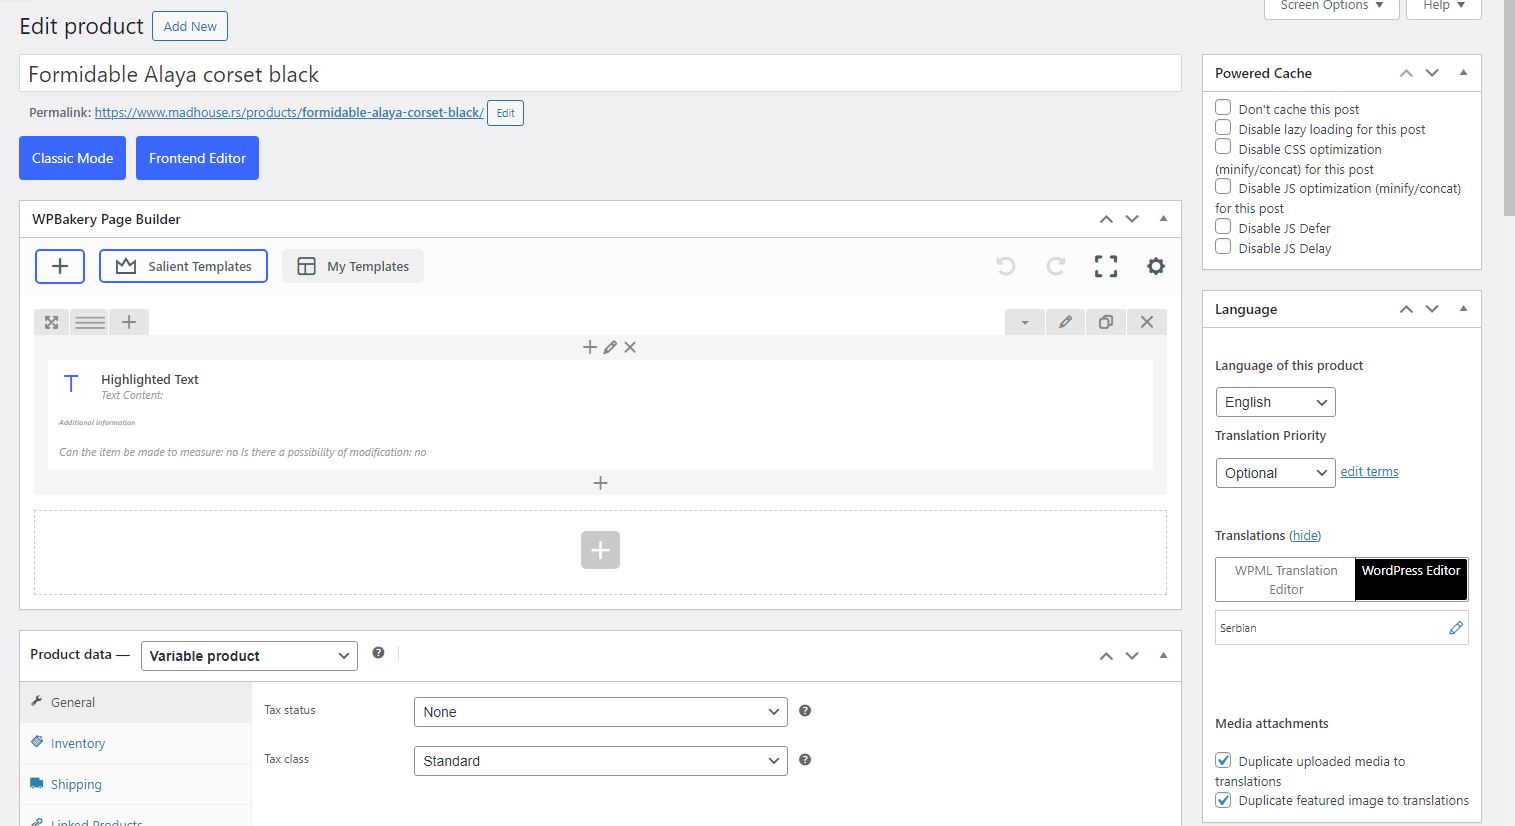Screen dimensions: 1515x826
Task: Move the Powered Cache panel up
Action: click(1406, 73)
